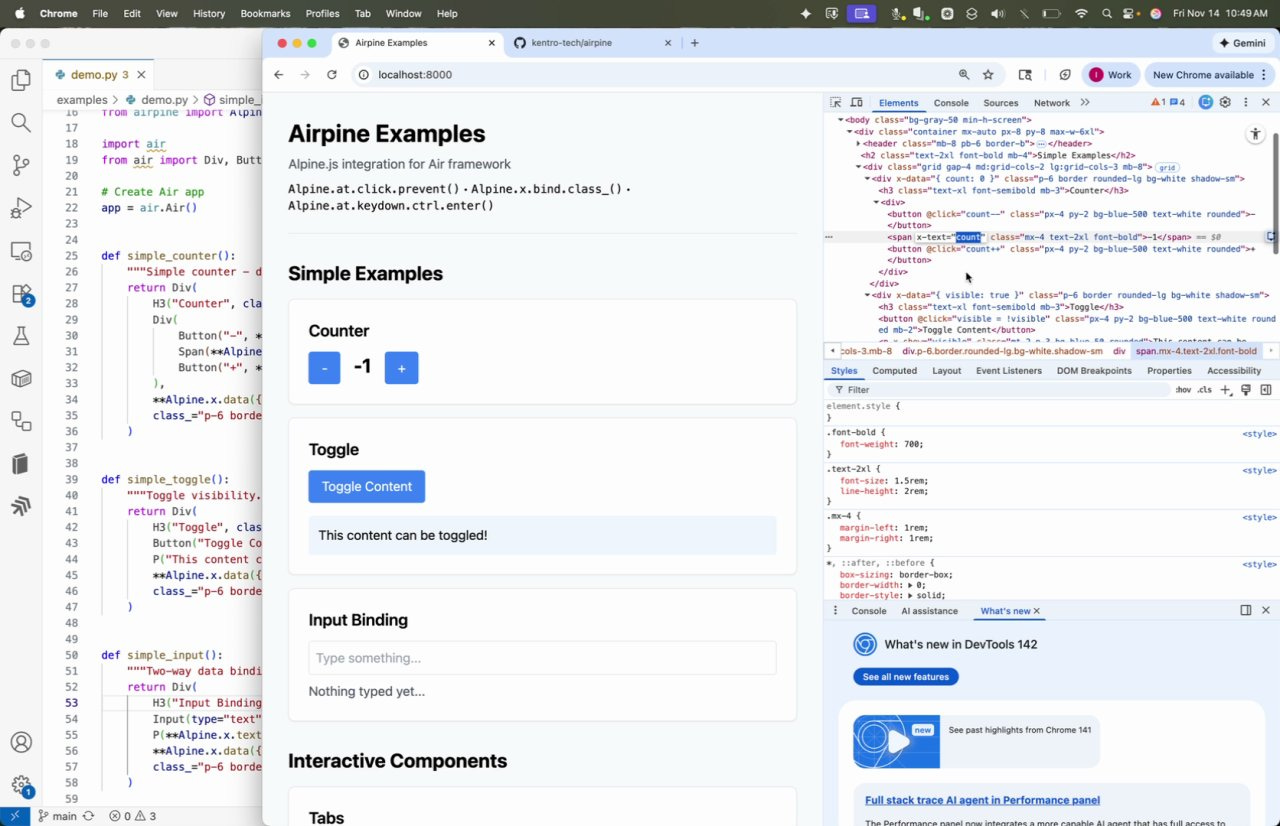Click the Type something input field
The height and width of the screenshot is (826, 1280).
point(542,658)
